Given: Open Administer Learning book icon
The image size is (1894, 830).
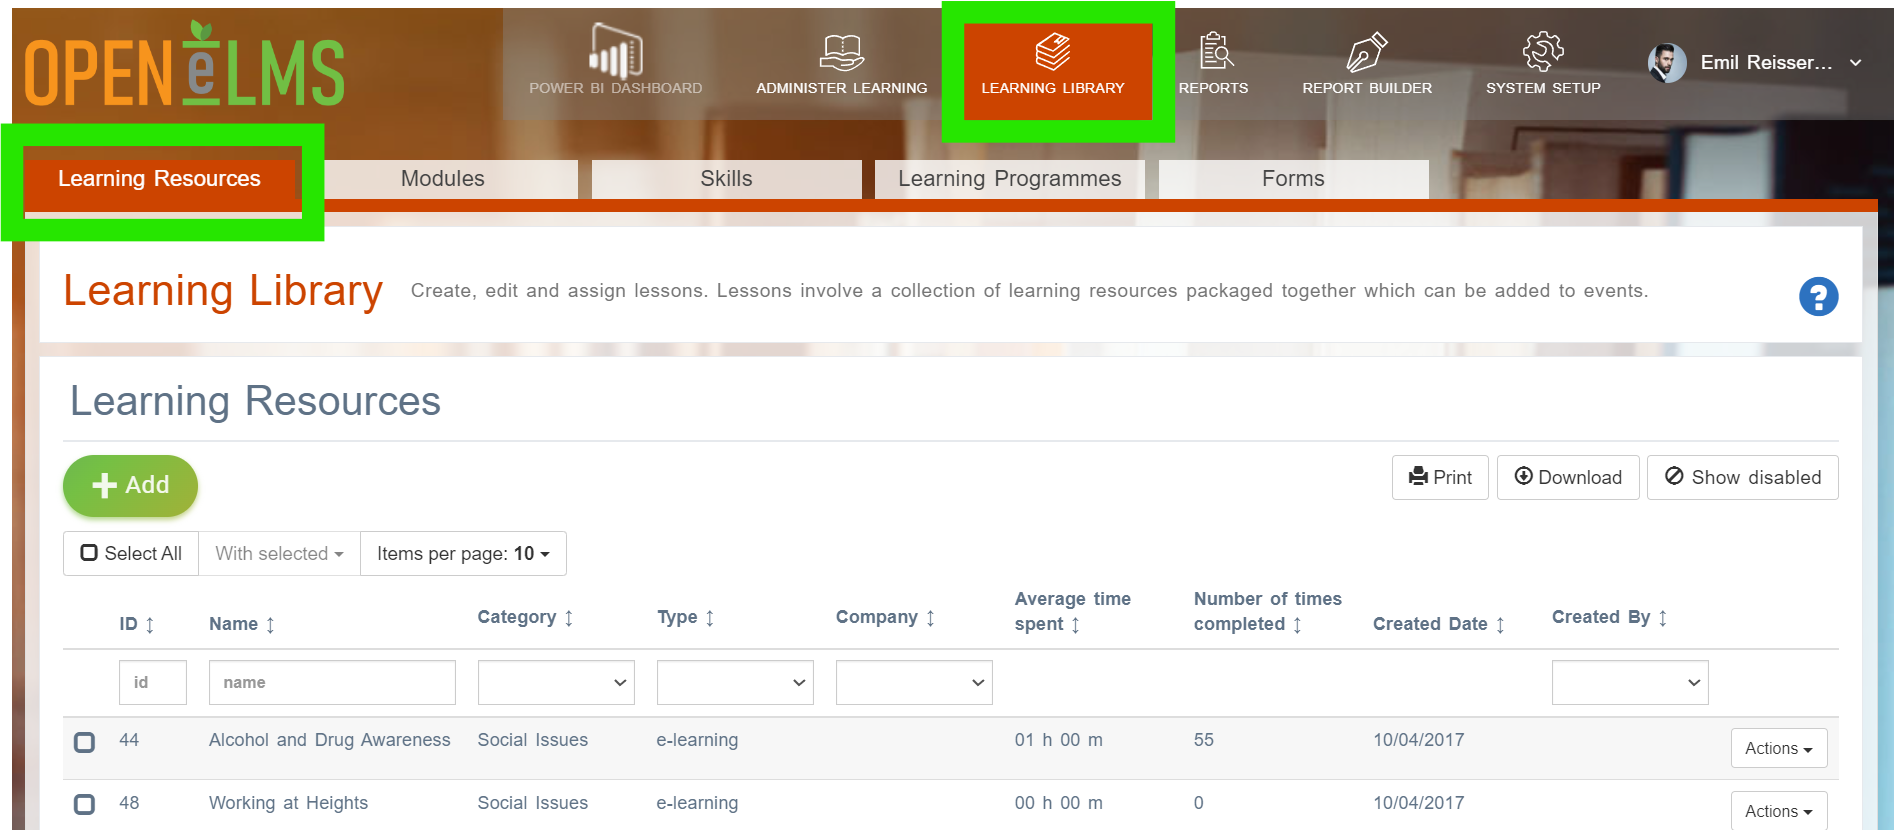Looking at the screenshot, I should 842,52.
